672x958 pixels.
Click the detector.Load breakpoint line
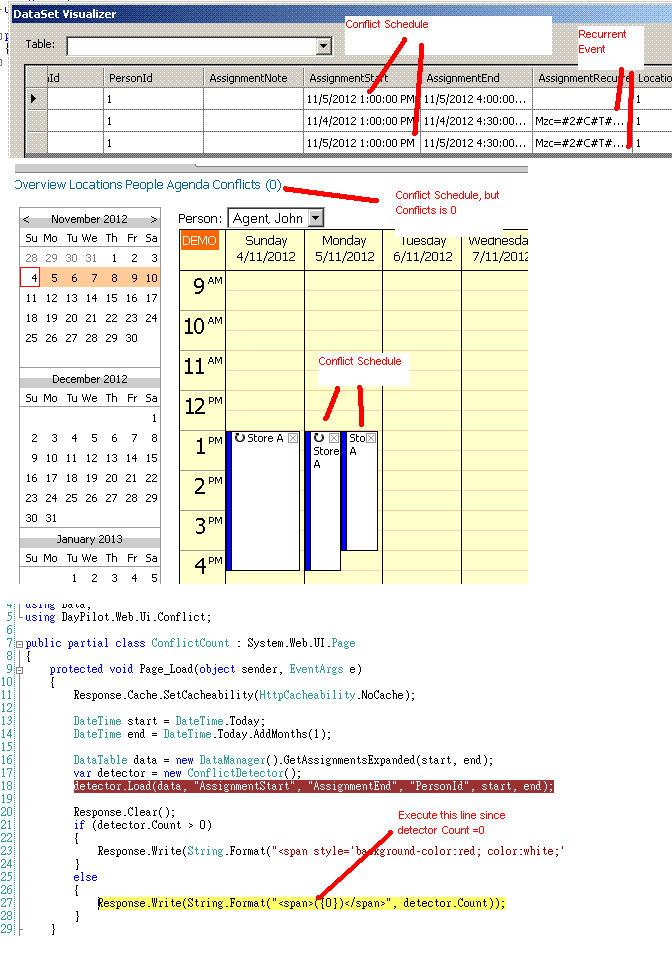(313, 786)
